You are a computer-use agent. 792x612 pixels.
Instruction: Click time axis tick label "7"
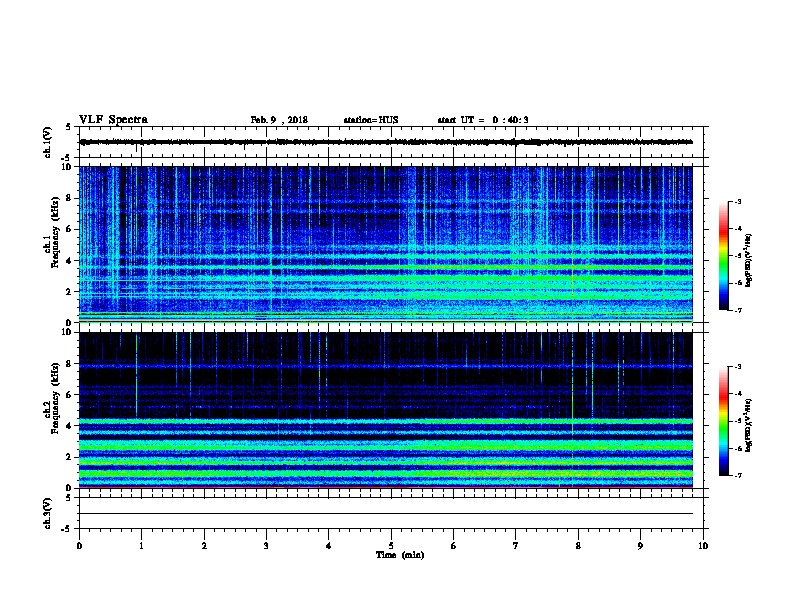516,546
